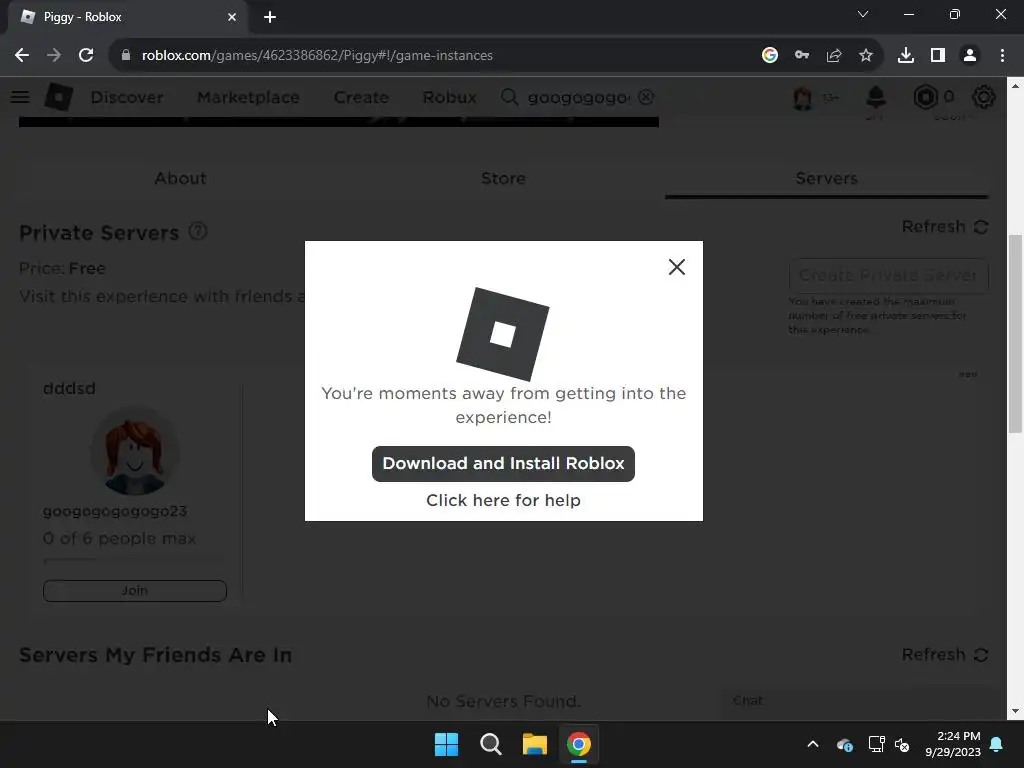Open File Explorer from taskbar
Image resolution: width=1024 pixels, height=768 pixels.
pyautogui.click(x=535, y=744)
